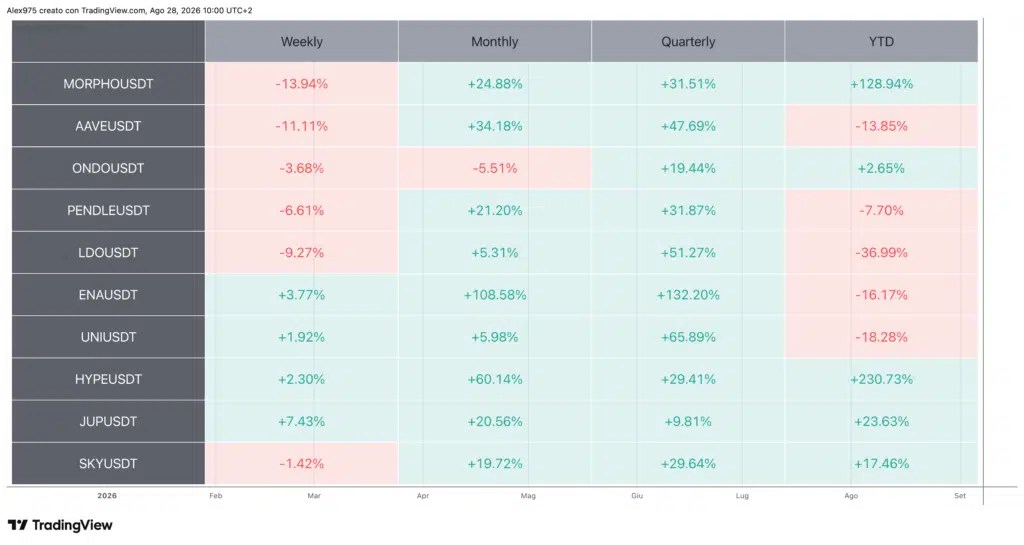Open the AAVEUSDT row label
1024x545 pixels.
(108, 126)
